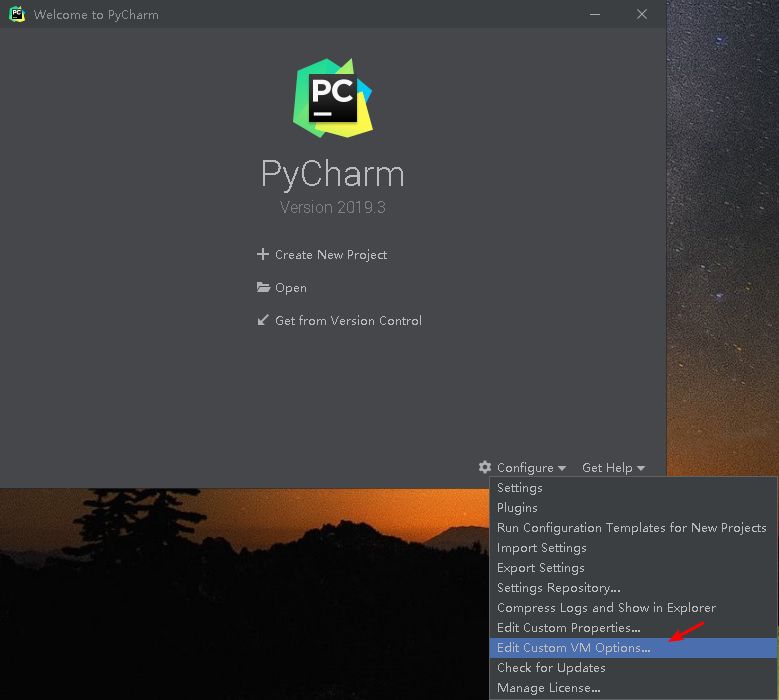Minimize the Welcome to PyCharm window
Viewport: 779px width, 700px height.
tap(596, 14)
